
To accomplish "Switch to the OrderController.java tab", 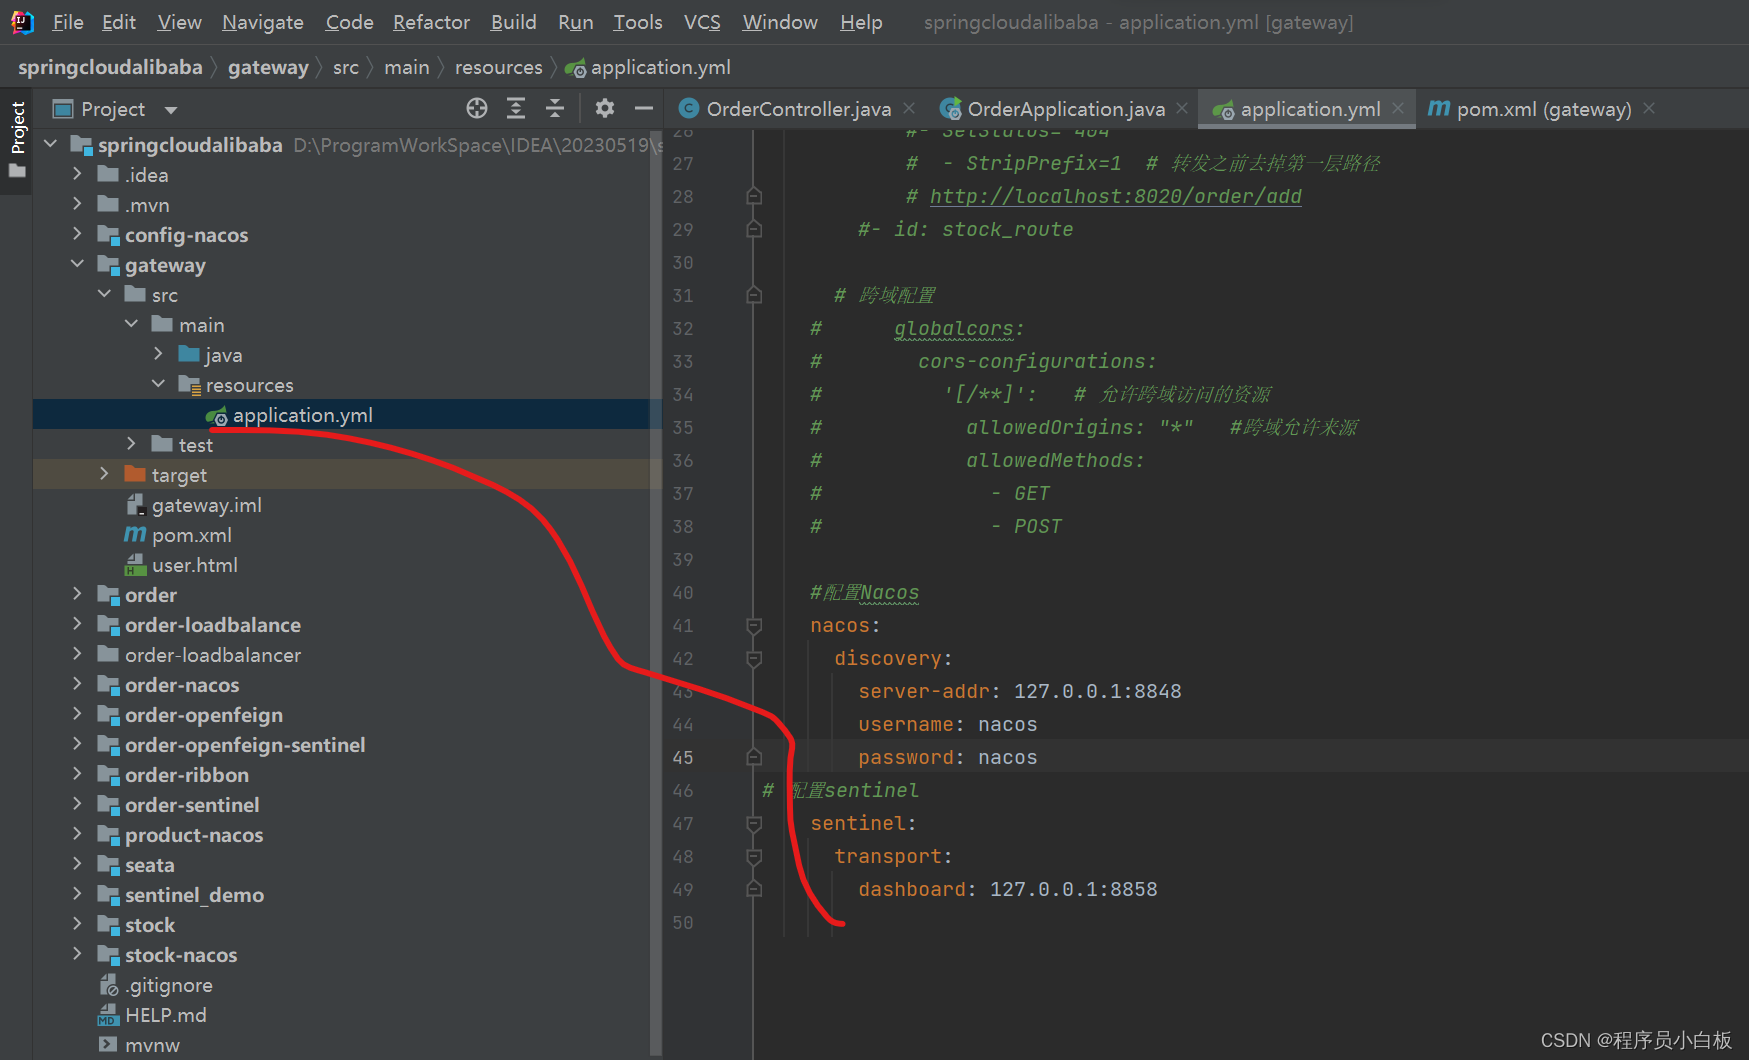I will [798, 109].
